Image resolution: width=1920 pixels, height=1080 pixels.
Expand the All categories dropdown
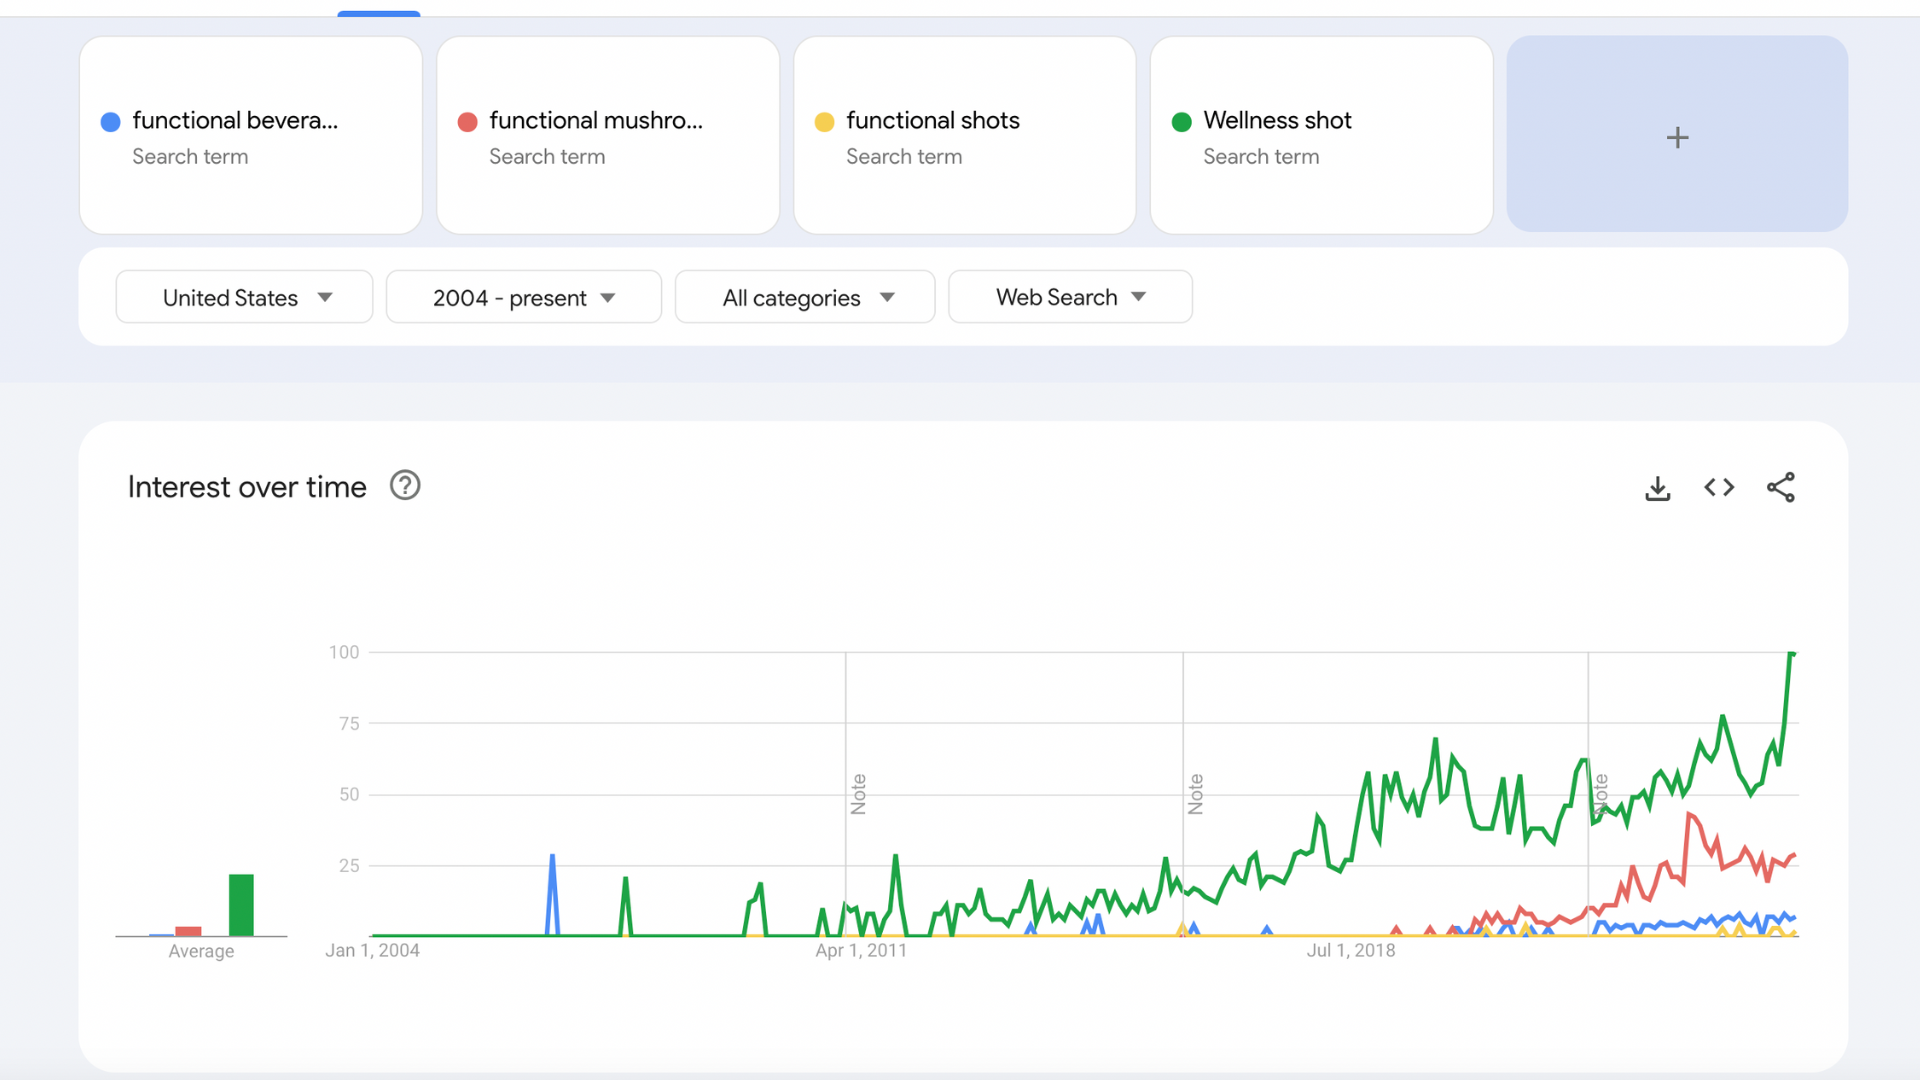[x=805, y=297]
